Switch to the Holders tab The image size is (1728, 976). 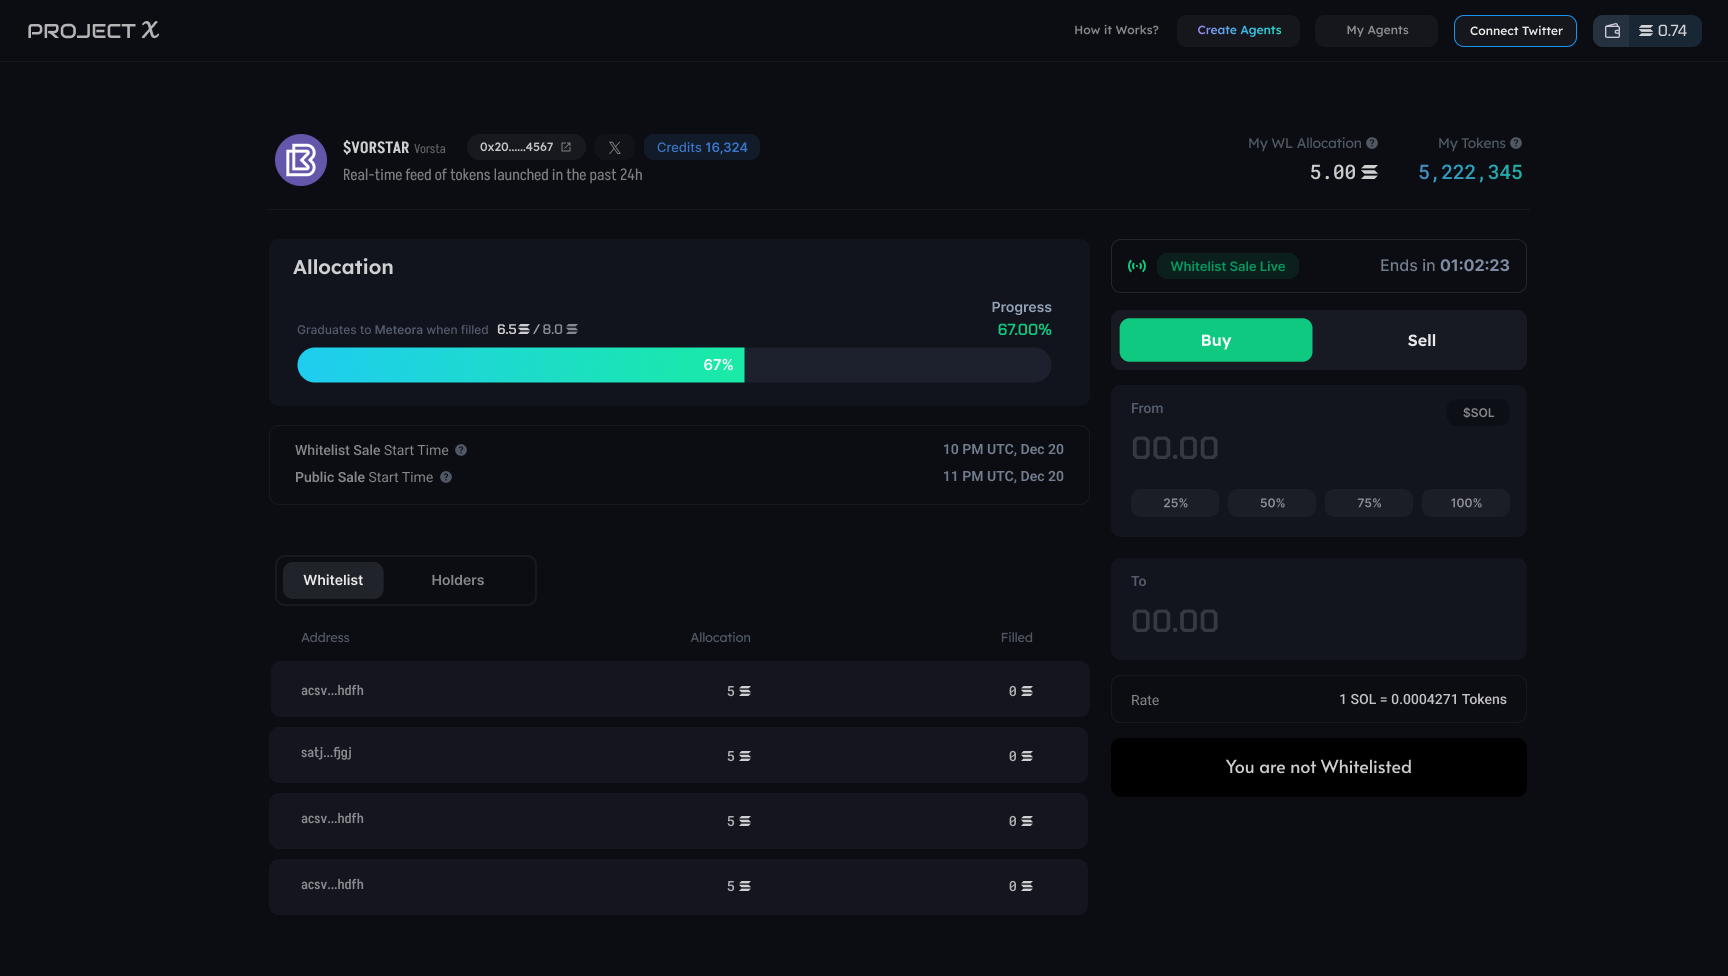(x=457, y=580)
